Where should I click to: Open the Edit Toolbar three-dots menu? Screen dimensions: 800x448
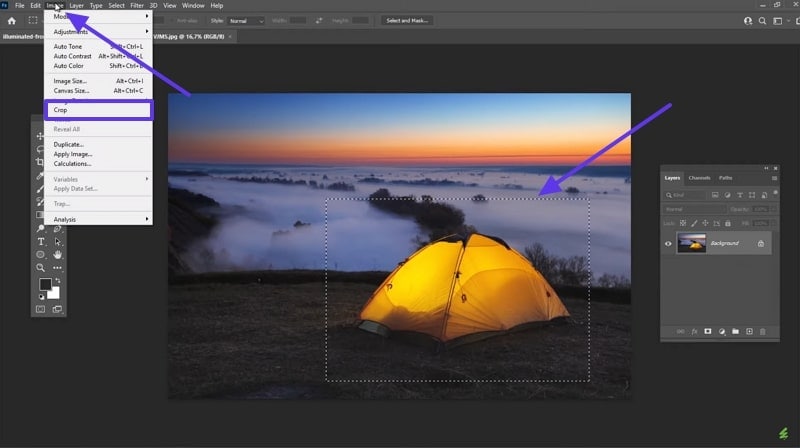(57, 267)
